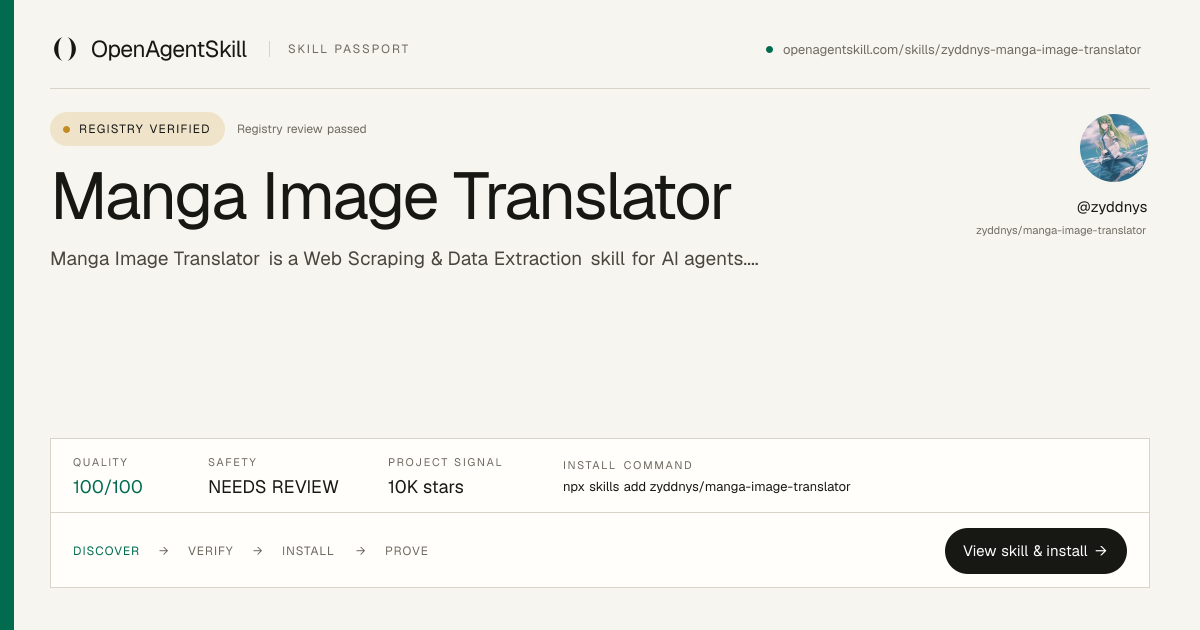Screen dimensions: 1200x630
Task: Click the OpenAgentSkill parentheses logo icon
Action: [x=65, y=49]
